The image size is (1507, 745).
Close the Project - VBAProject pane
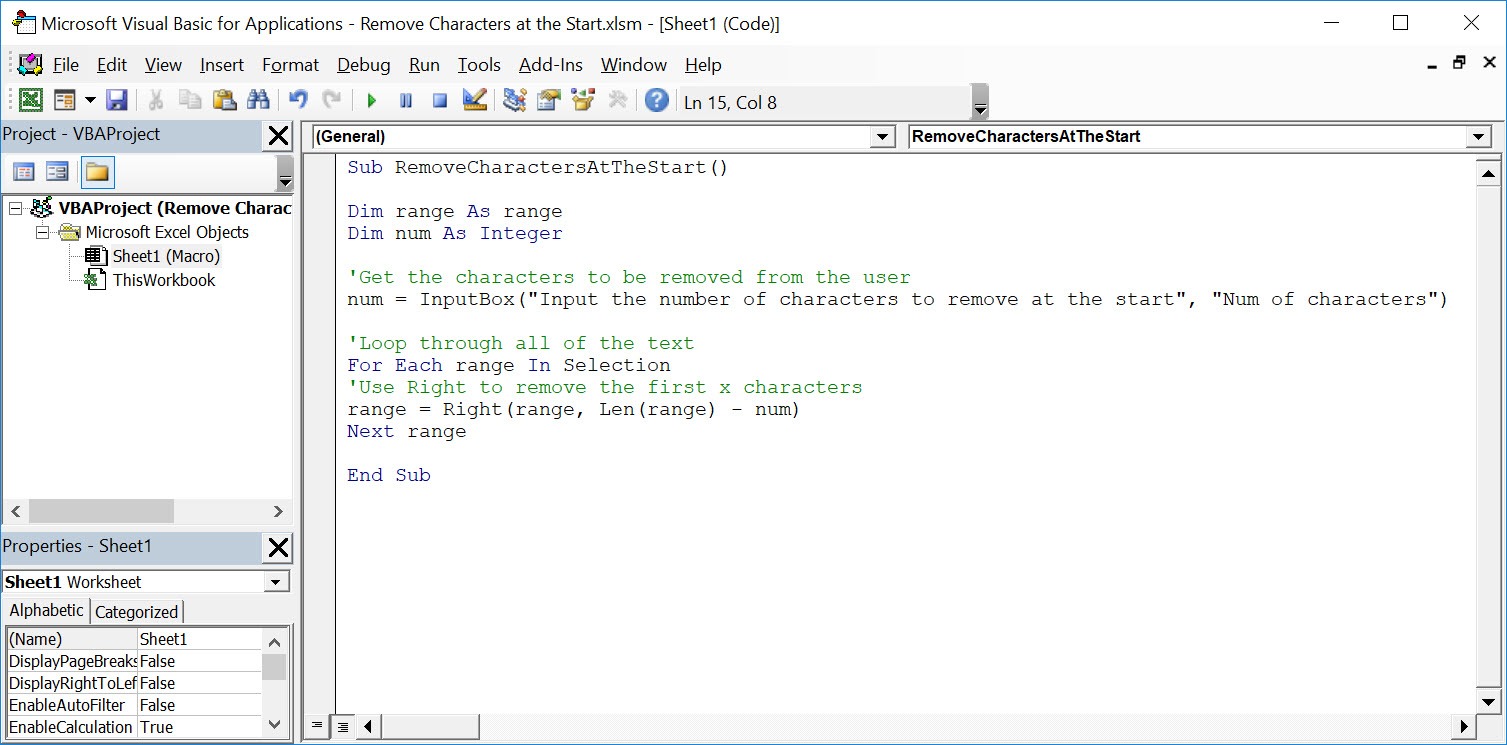click(278, 136)
